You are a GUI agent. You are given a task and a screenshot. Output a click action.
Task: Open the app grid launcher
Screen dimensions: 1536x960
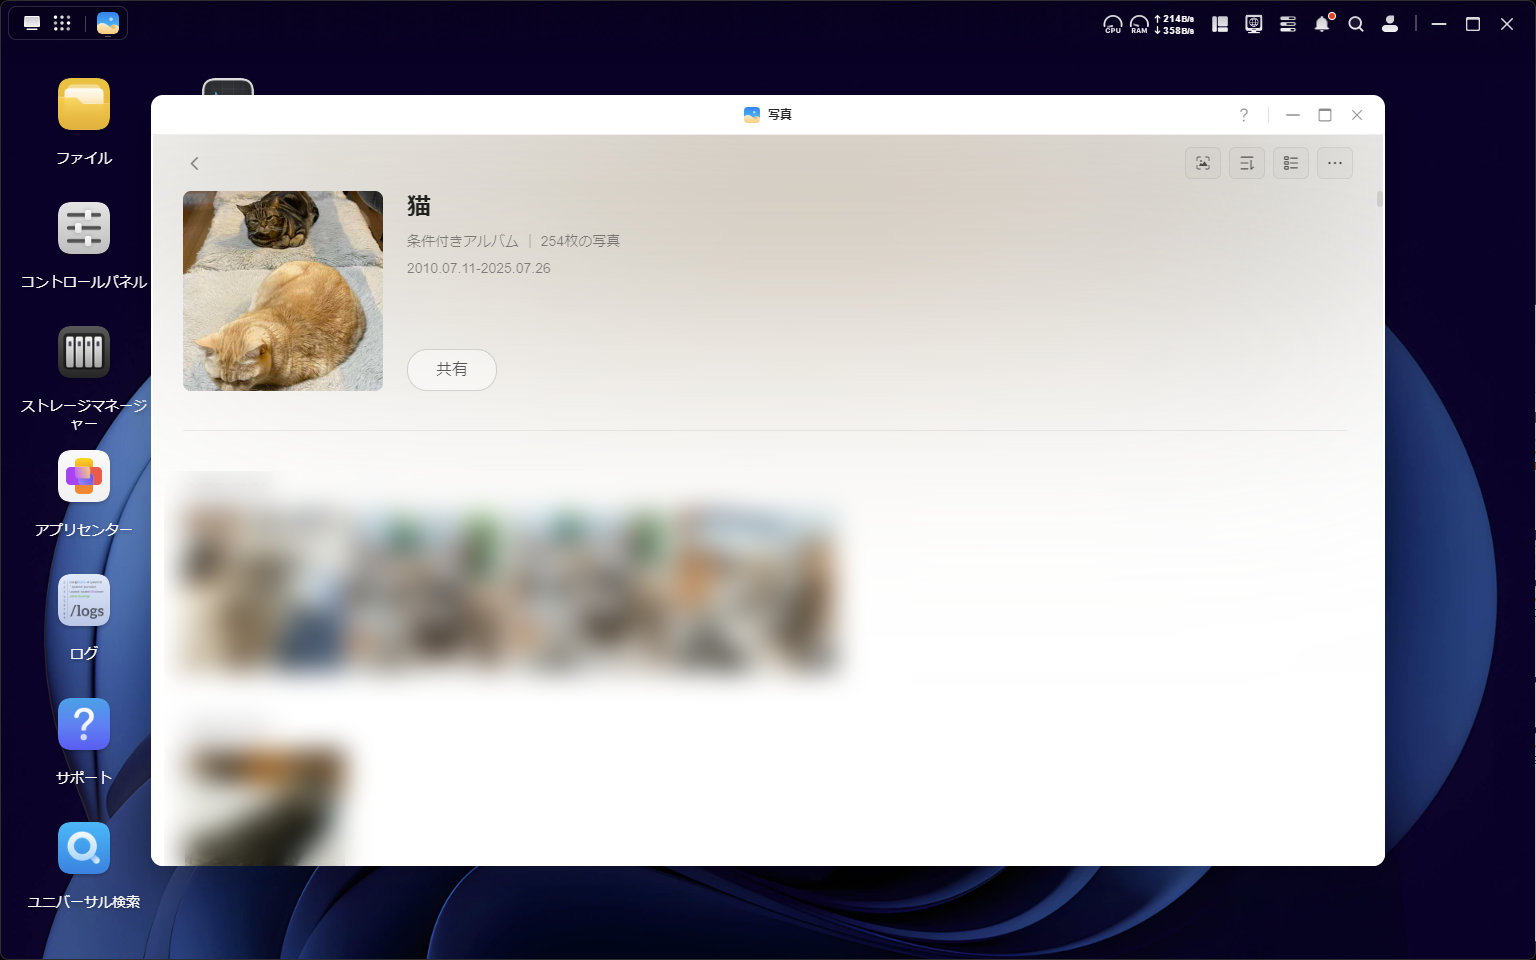point(62,23)
